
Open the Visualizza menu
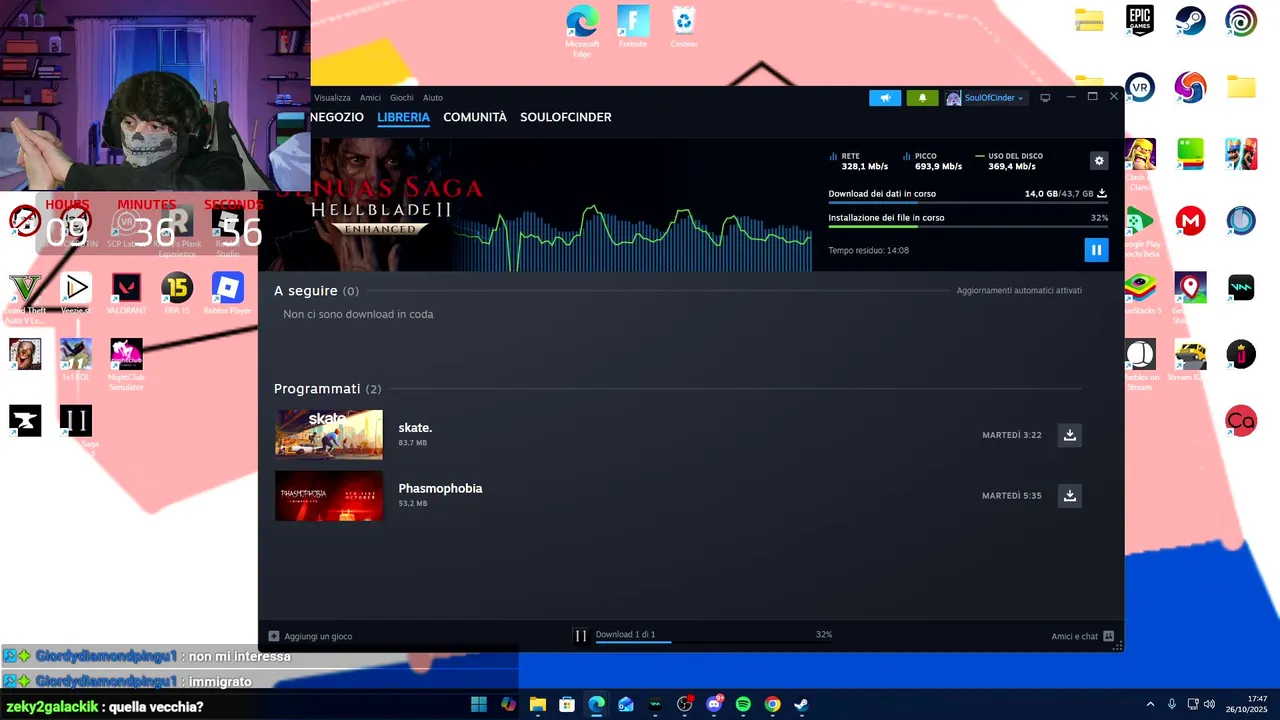click(332, 98)
